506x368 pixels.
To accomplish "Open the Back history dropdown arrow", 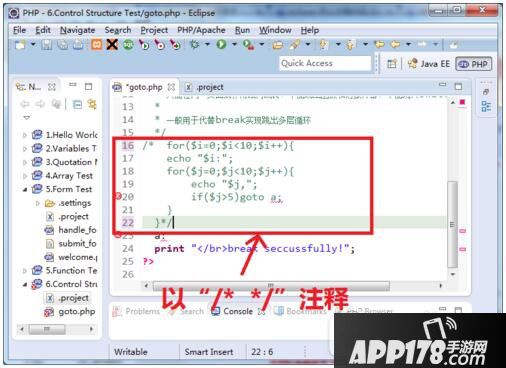I will click(408, 44).
